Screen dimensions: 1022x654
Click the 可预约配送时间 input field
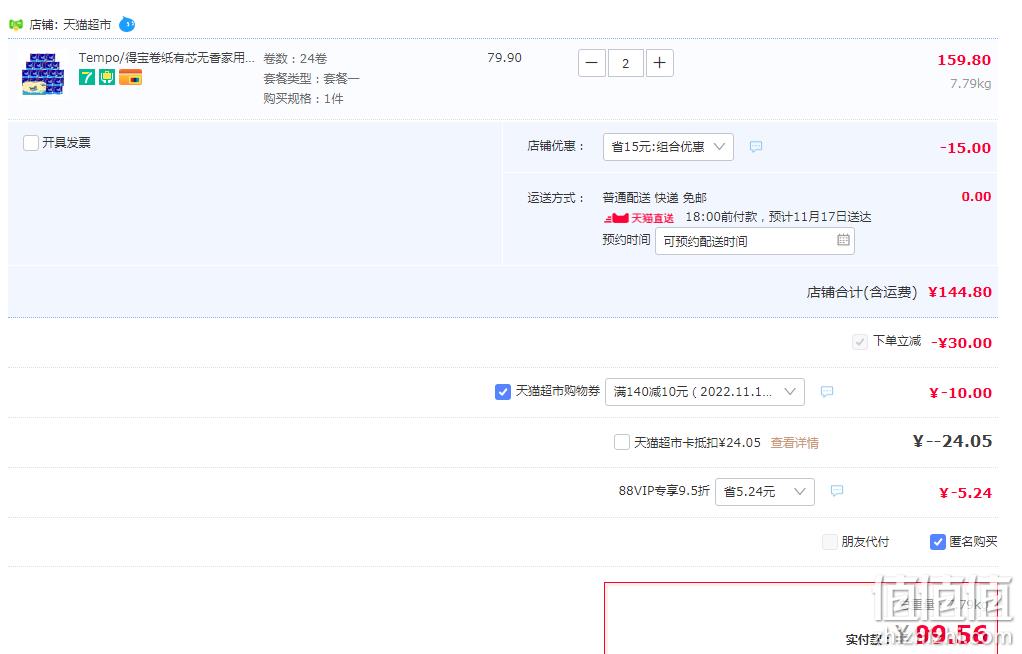tap(755, 241)
